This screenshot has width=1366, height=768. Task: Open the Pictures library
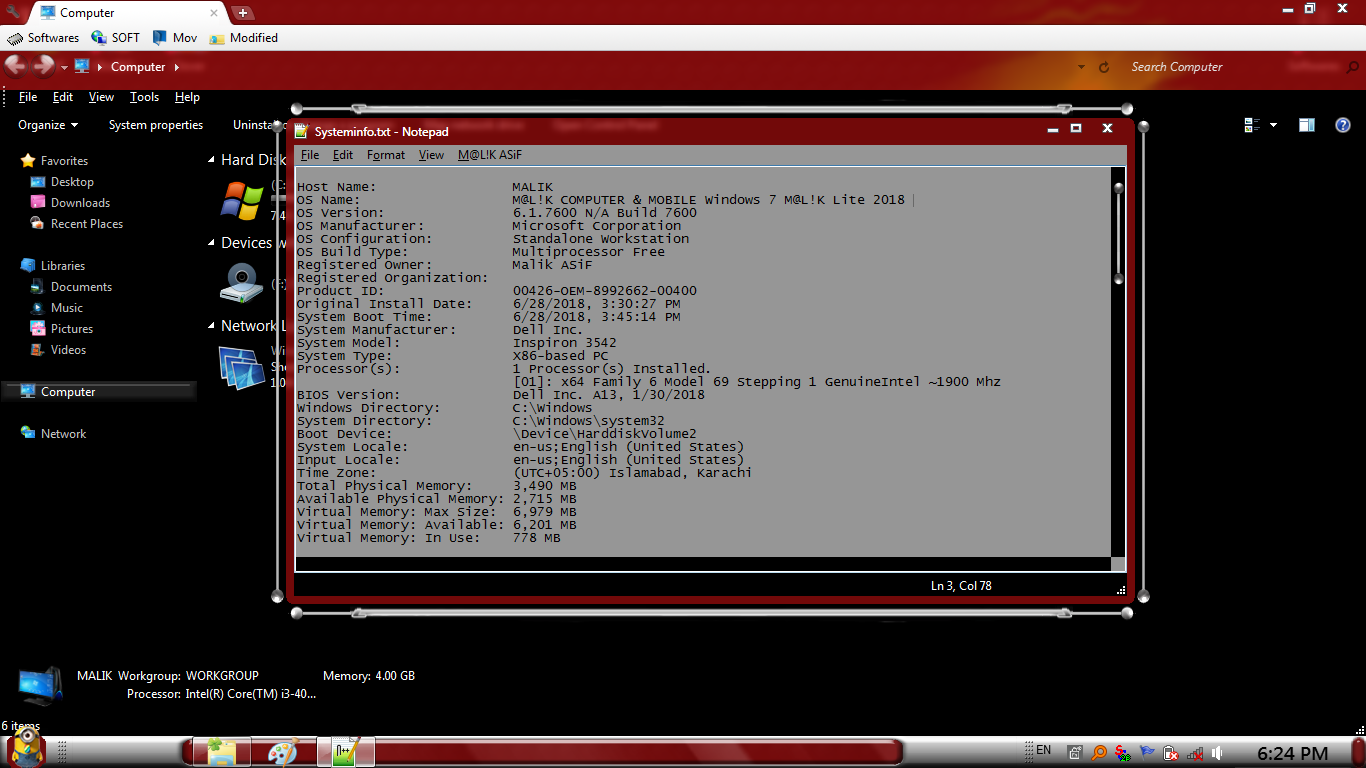(62, 329)
